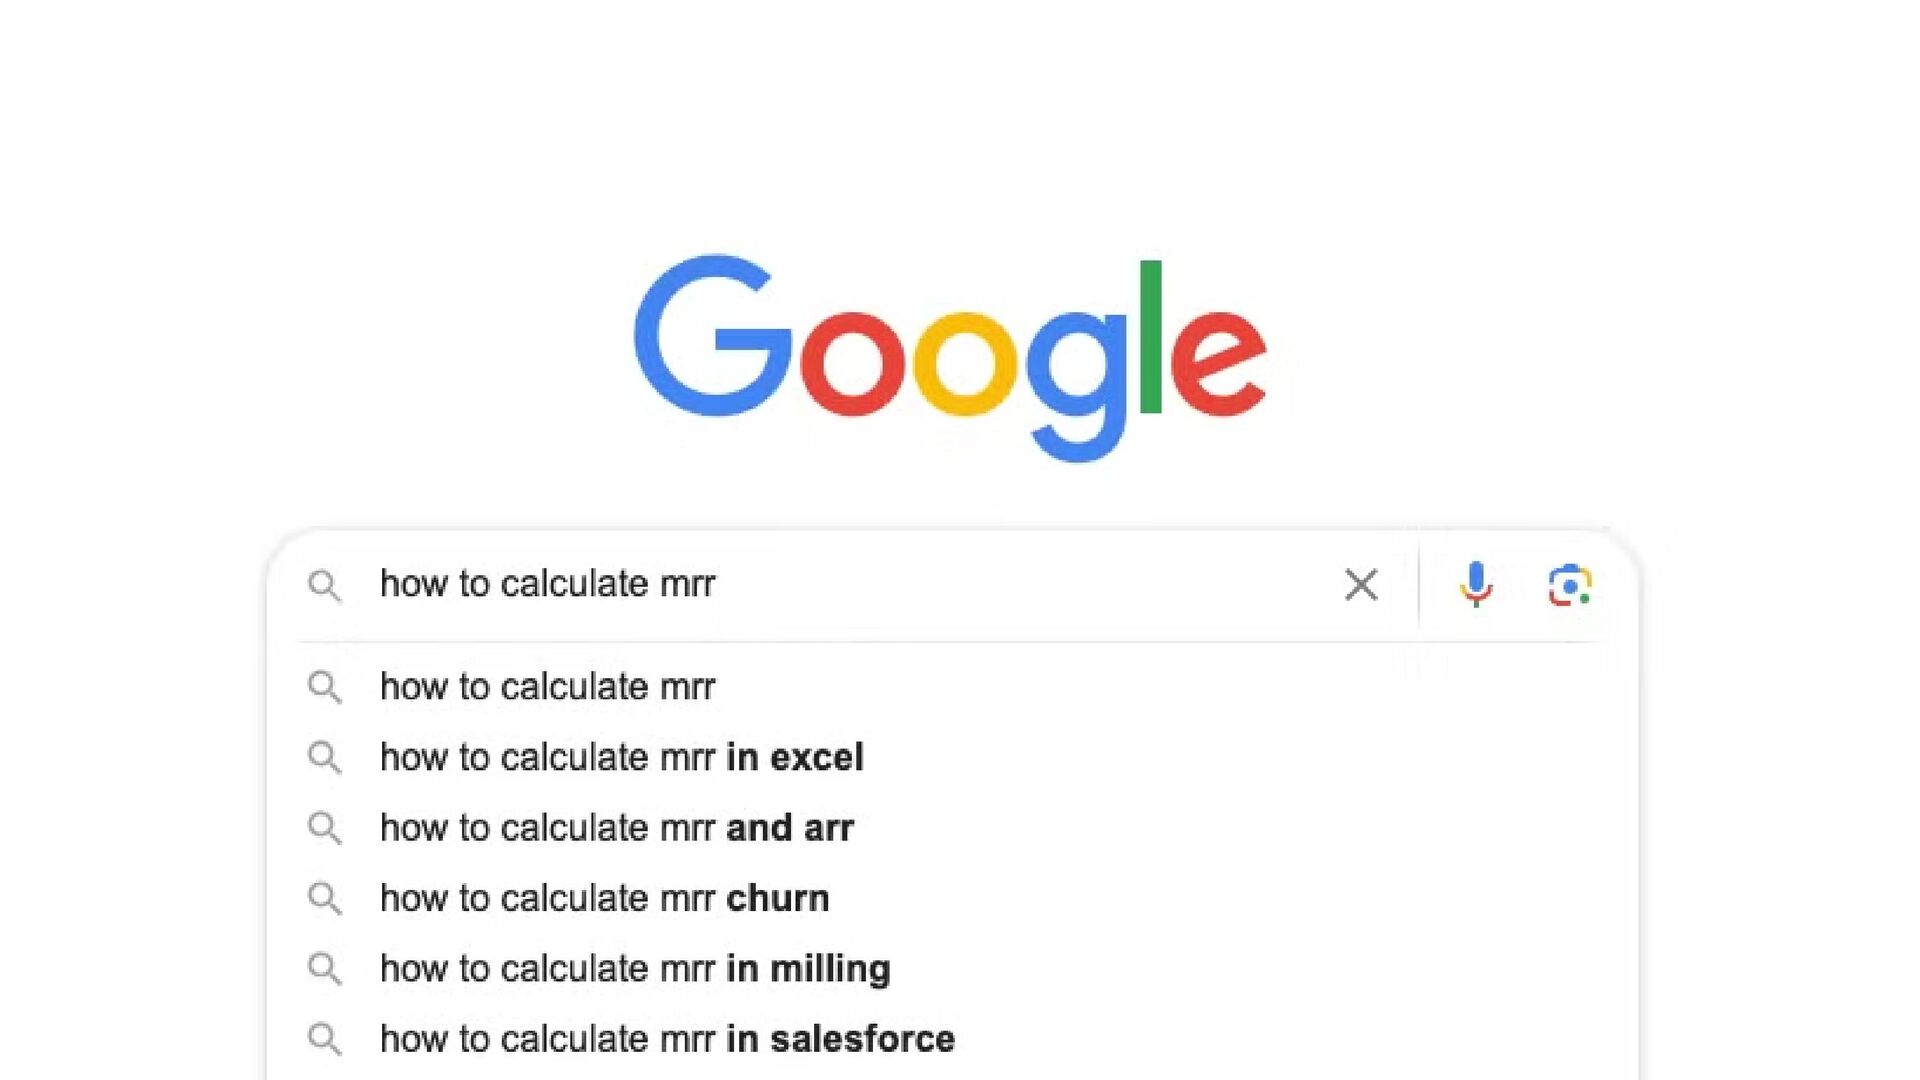Click magnifier icon beside 'churn' suggestion
The height and width of the screenshot is (1080, 1920).
[324, 899]
